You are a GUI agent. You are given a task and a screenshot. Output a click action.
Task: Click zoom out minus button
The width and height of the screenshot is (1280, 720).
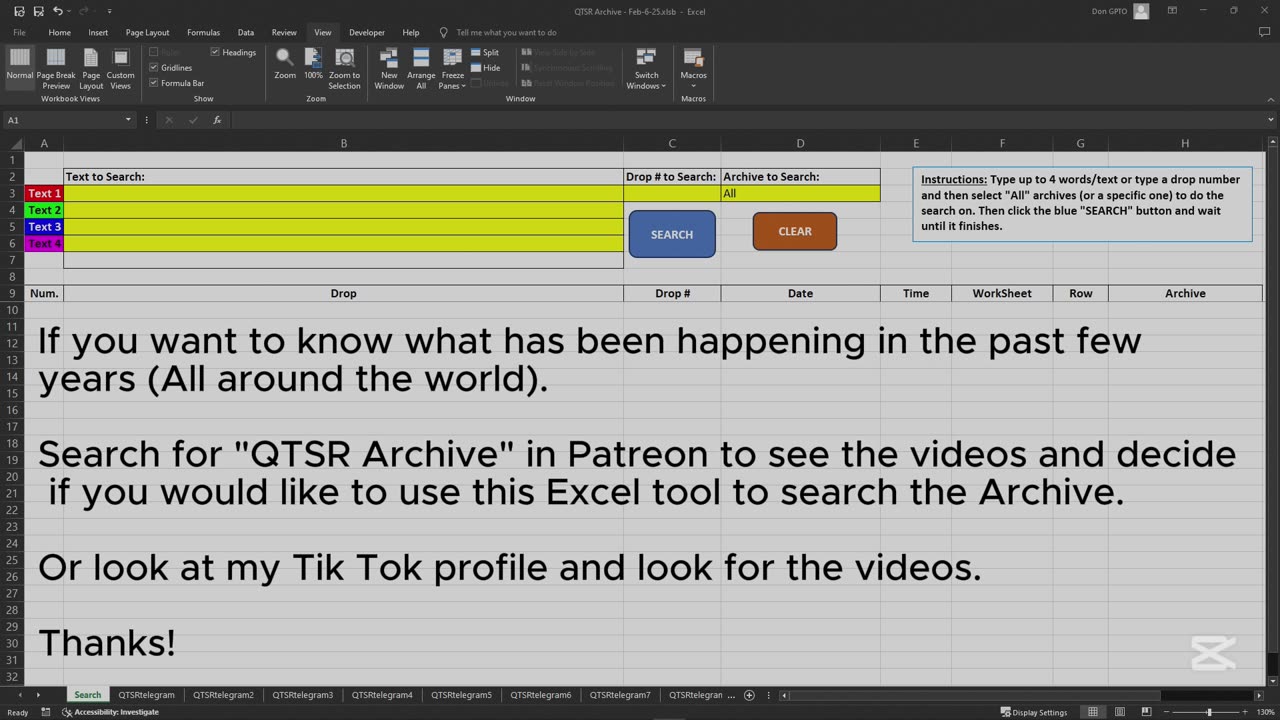1167,712
